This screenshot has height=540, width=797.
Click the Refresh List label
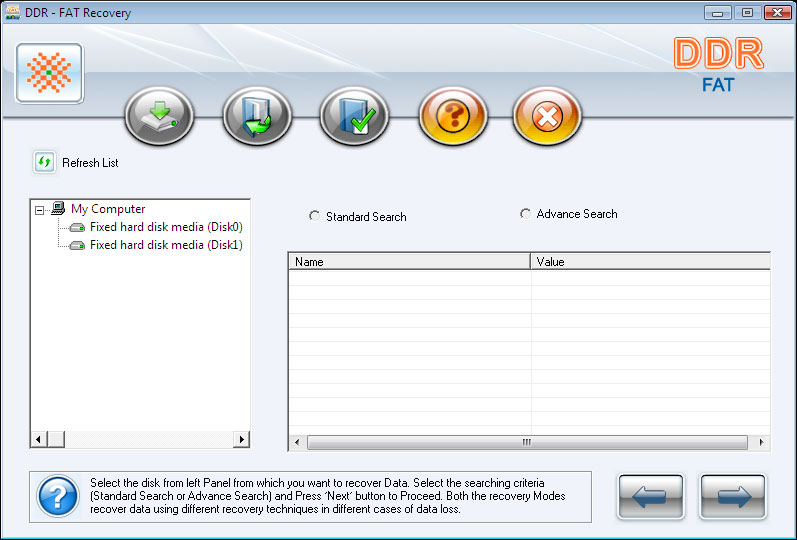pyautogui.click(x=90, y=163)
